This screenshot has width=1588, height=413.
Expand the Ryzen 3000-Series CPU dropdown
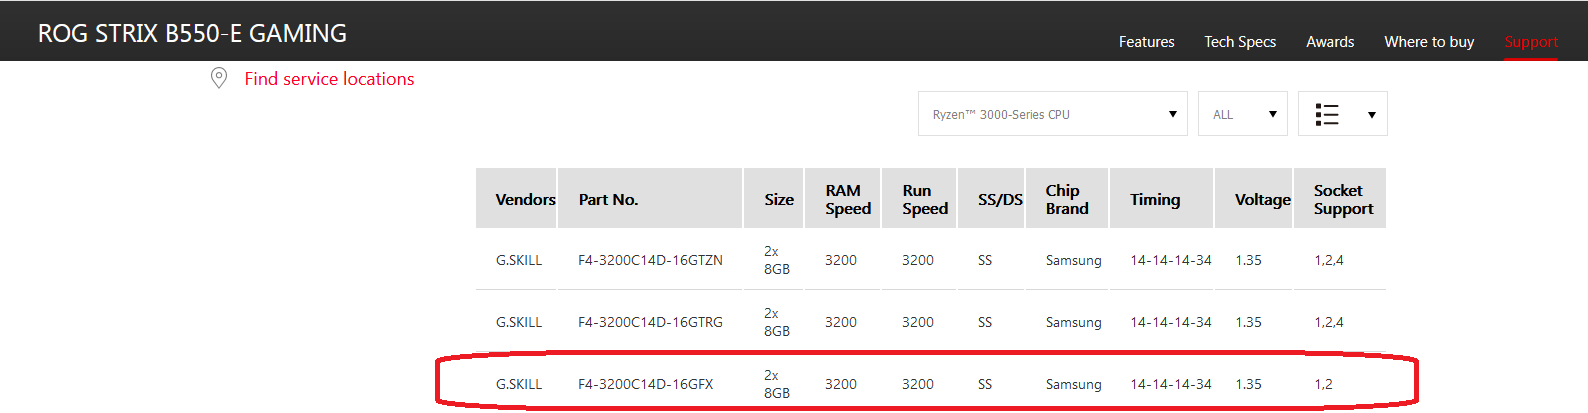(x=1052, y=114)
